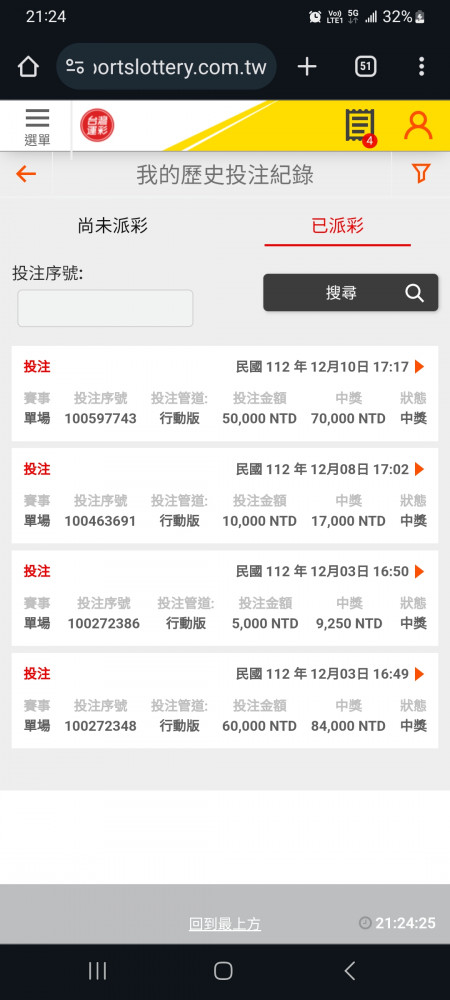Image resolution: width=450 pixels, height=1000 pixels.
Task: Tap the Android home navigation button
Action: click(223, 971)
